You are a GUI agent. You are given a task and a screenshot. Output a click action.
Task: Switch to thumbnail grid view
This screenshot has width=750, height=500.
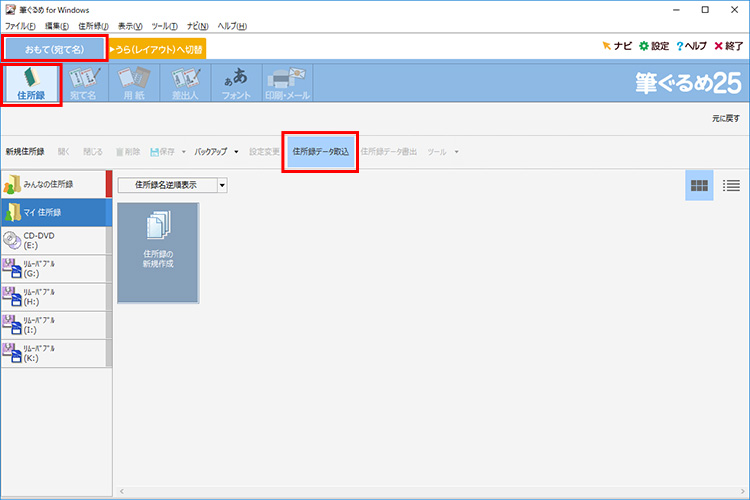click(x=699, y=185)
